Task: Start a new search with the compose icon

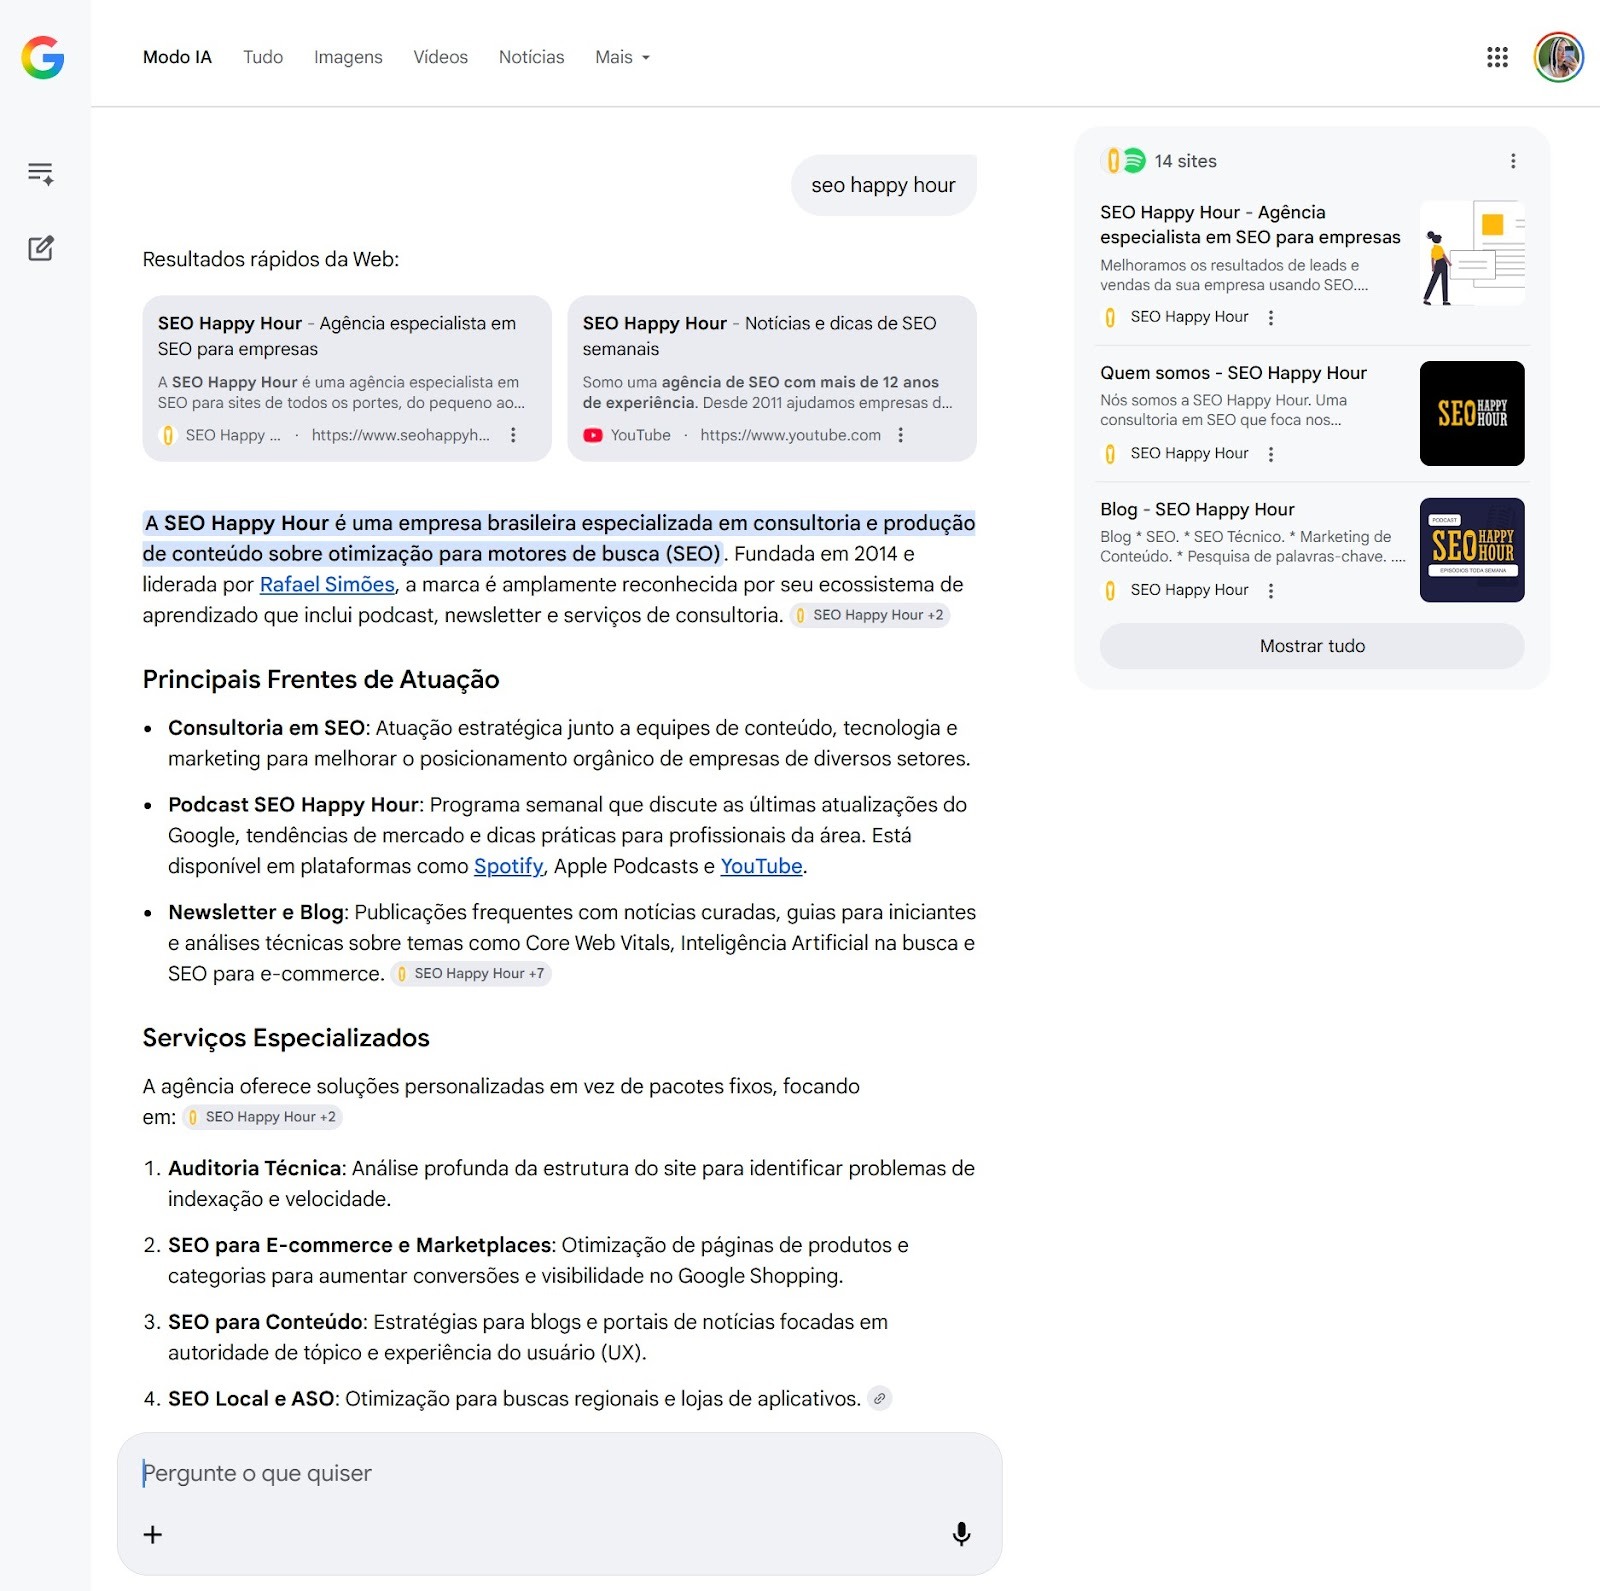Action: [x=41, y=248]
